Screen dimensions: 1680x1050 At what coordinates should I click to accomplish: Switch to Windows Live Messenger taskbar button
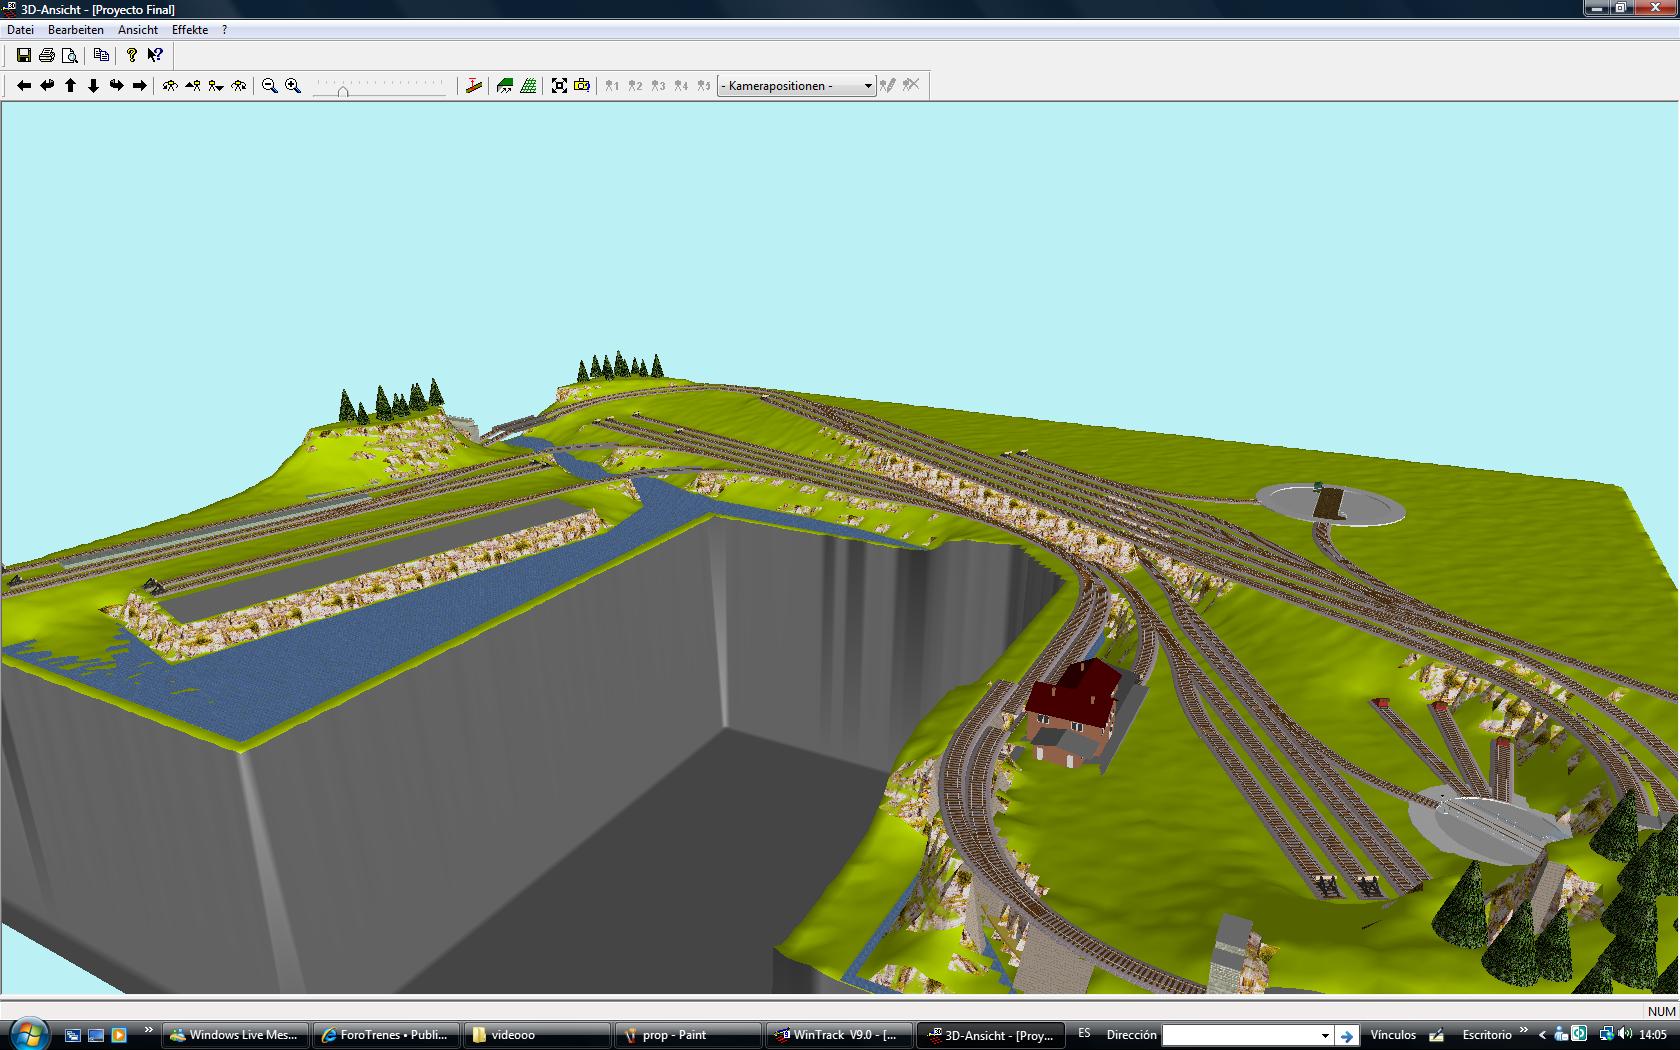pos(236,1035)
